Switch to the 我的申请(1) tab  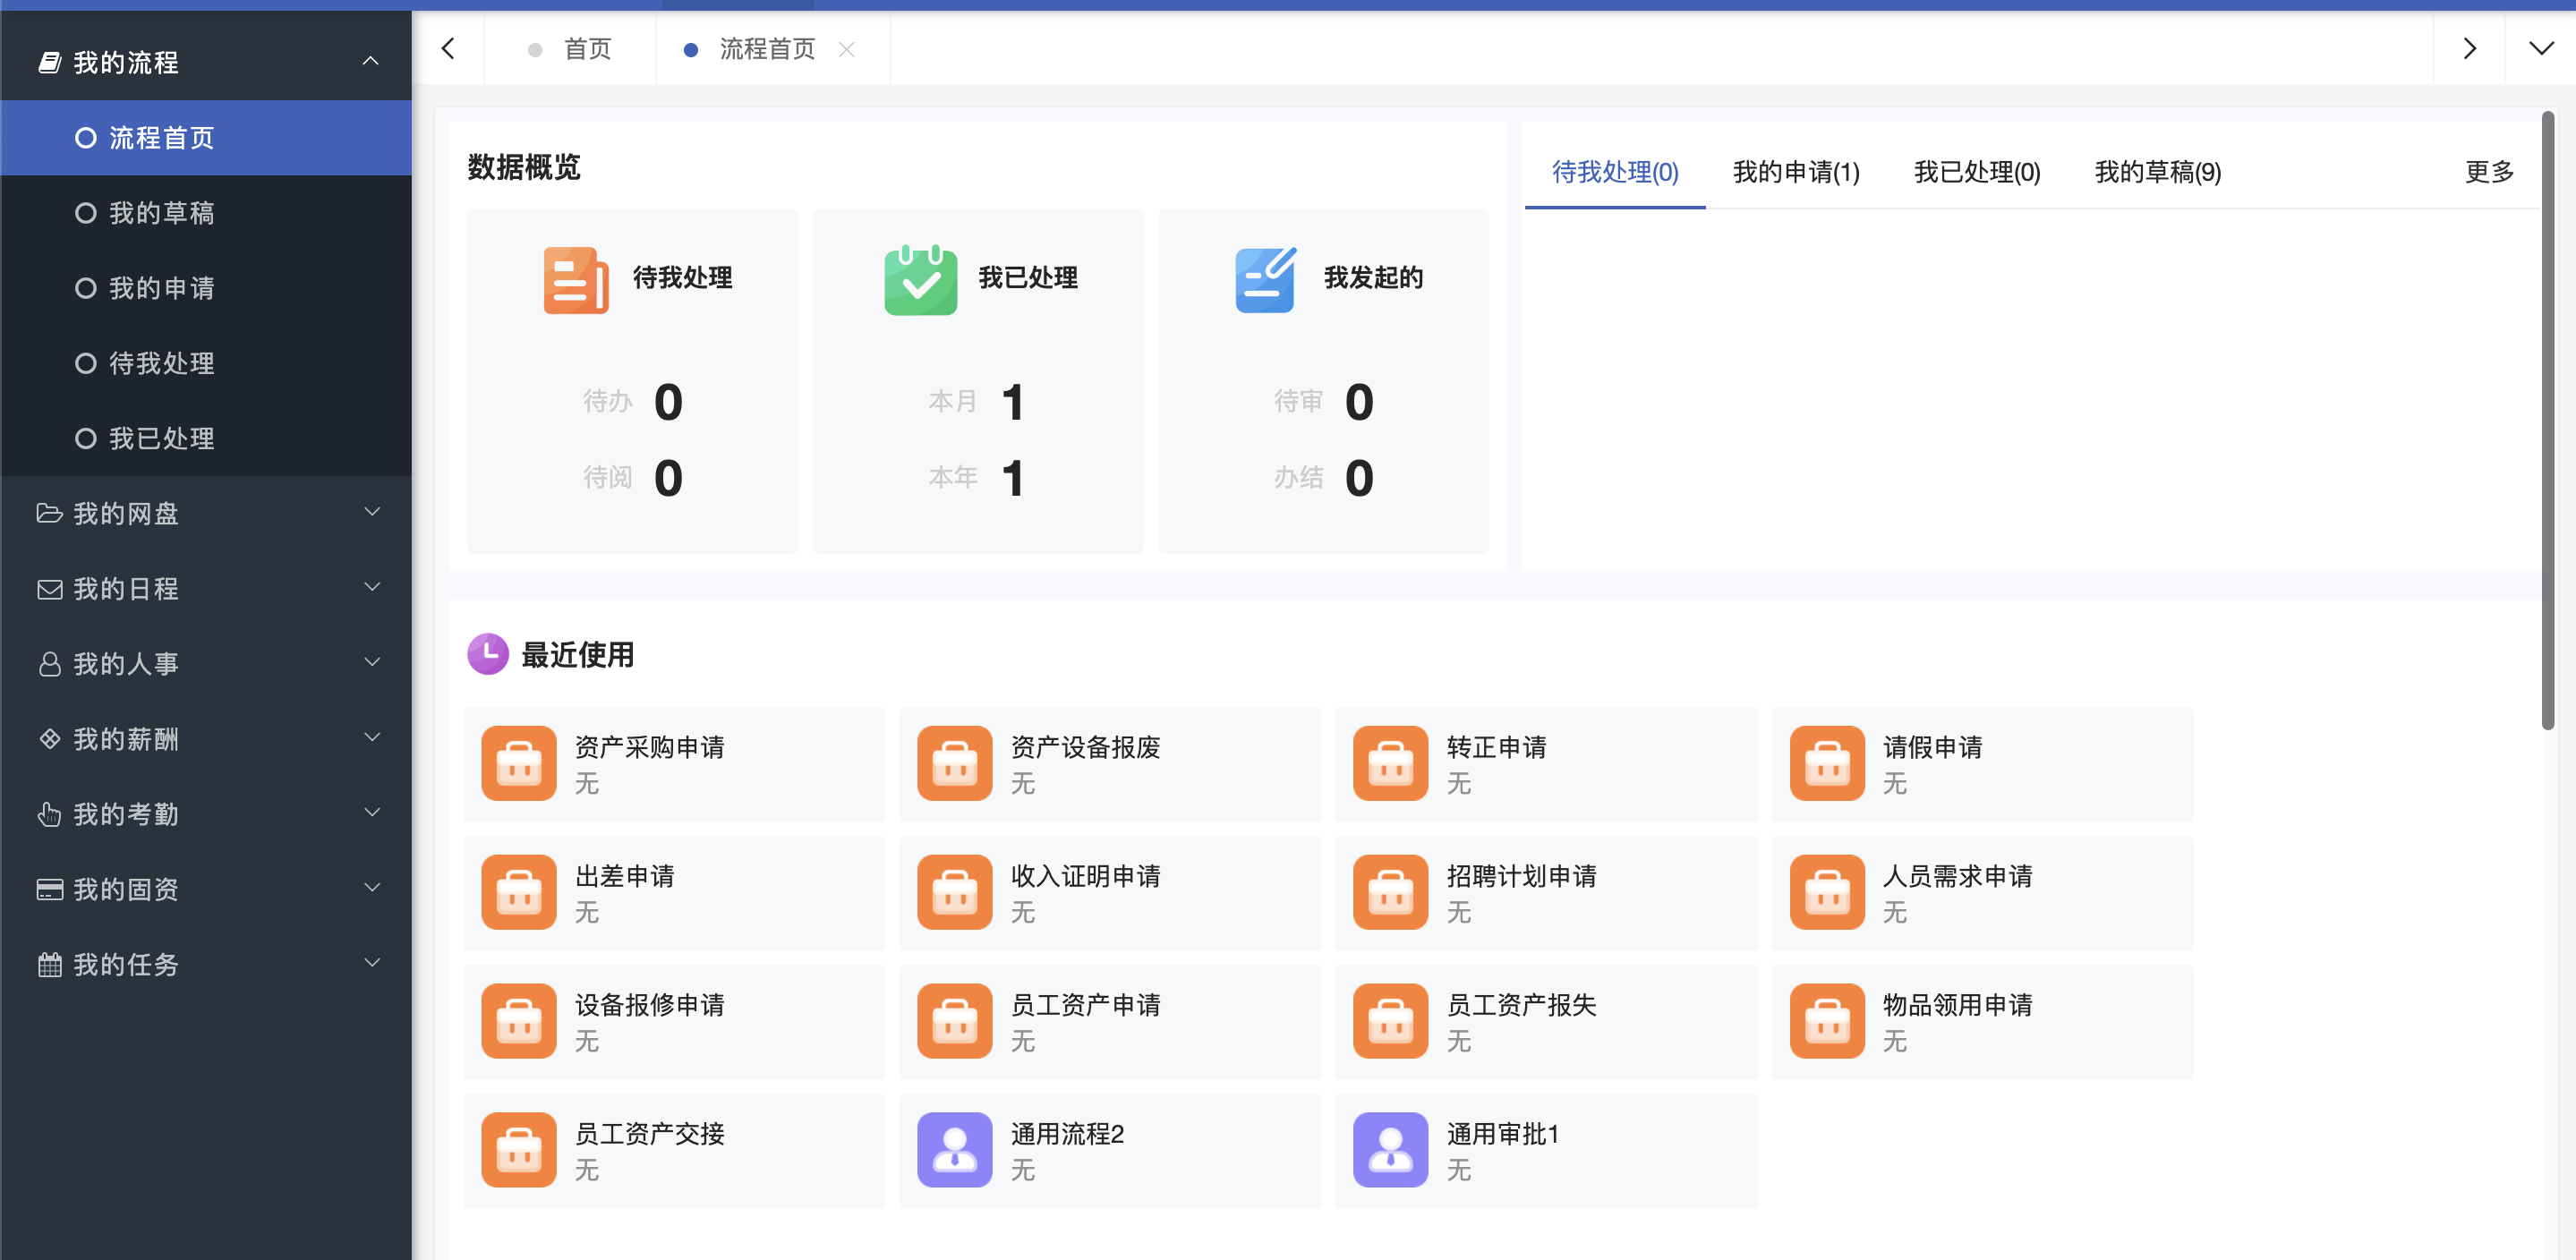coord(1796,172)
